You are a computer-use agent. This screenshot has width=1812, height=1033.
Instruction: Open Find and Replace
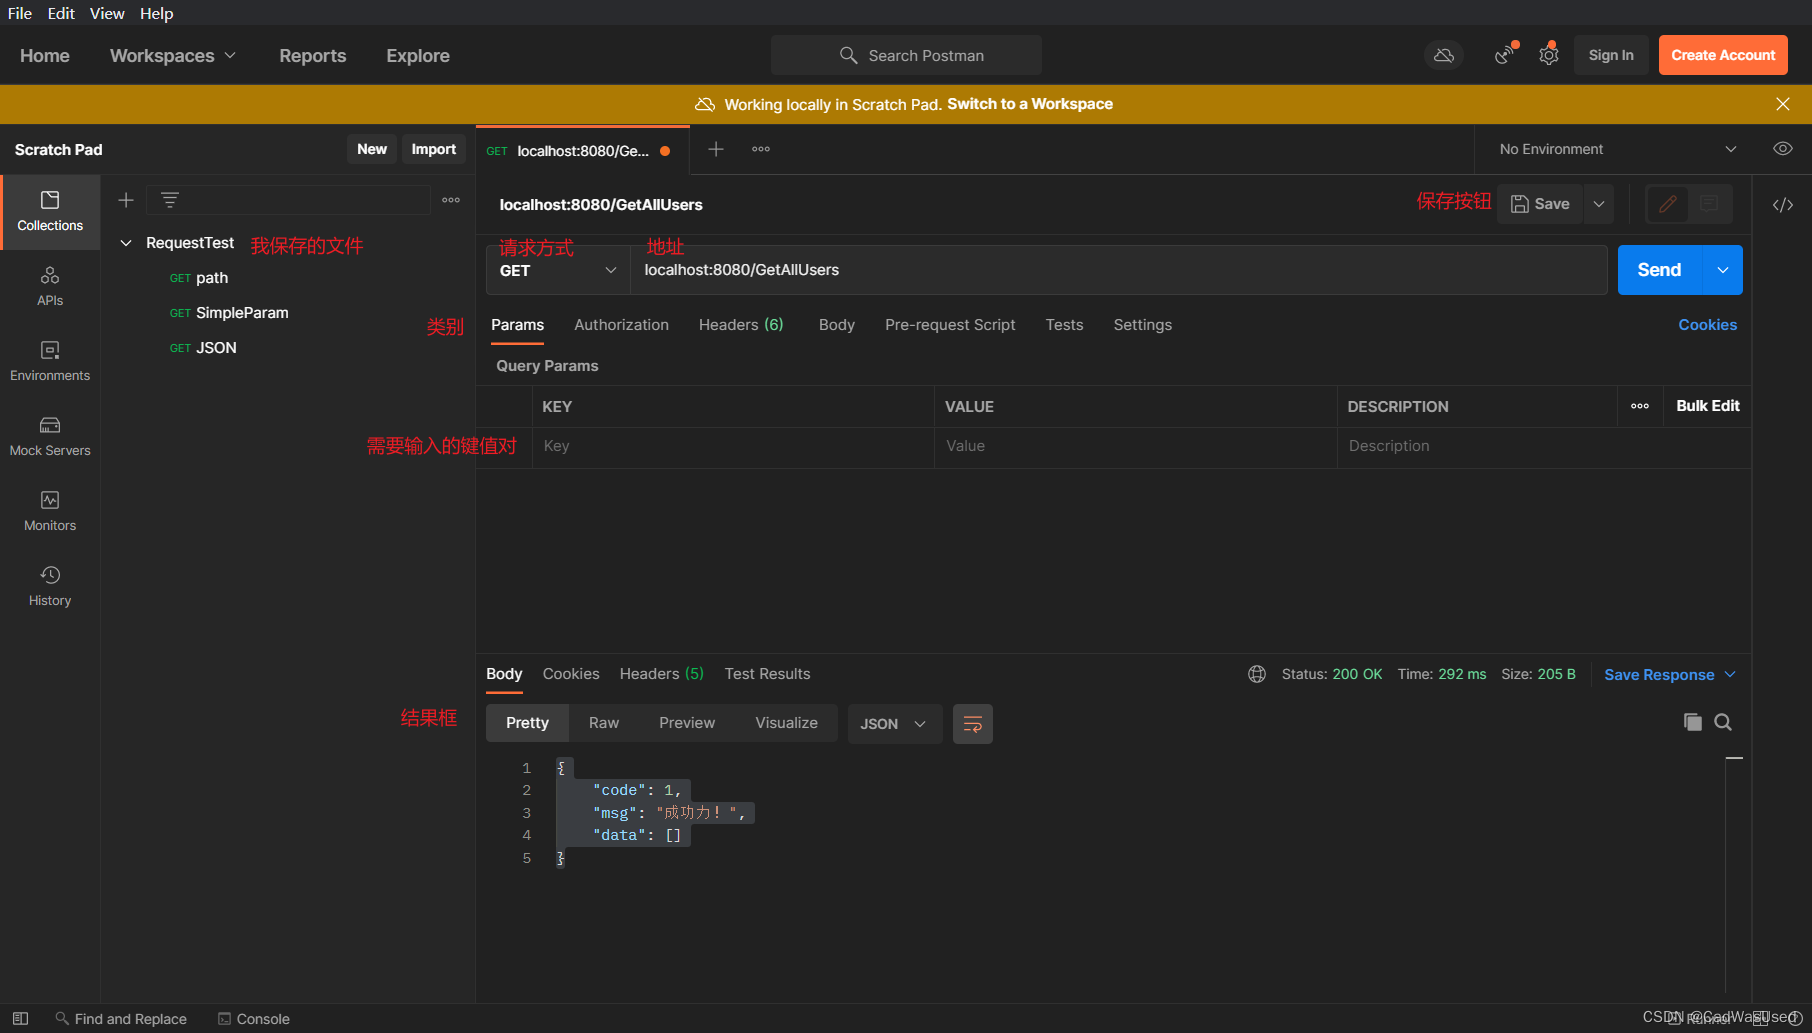click(x=121, y=1019)
